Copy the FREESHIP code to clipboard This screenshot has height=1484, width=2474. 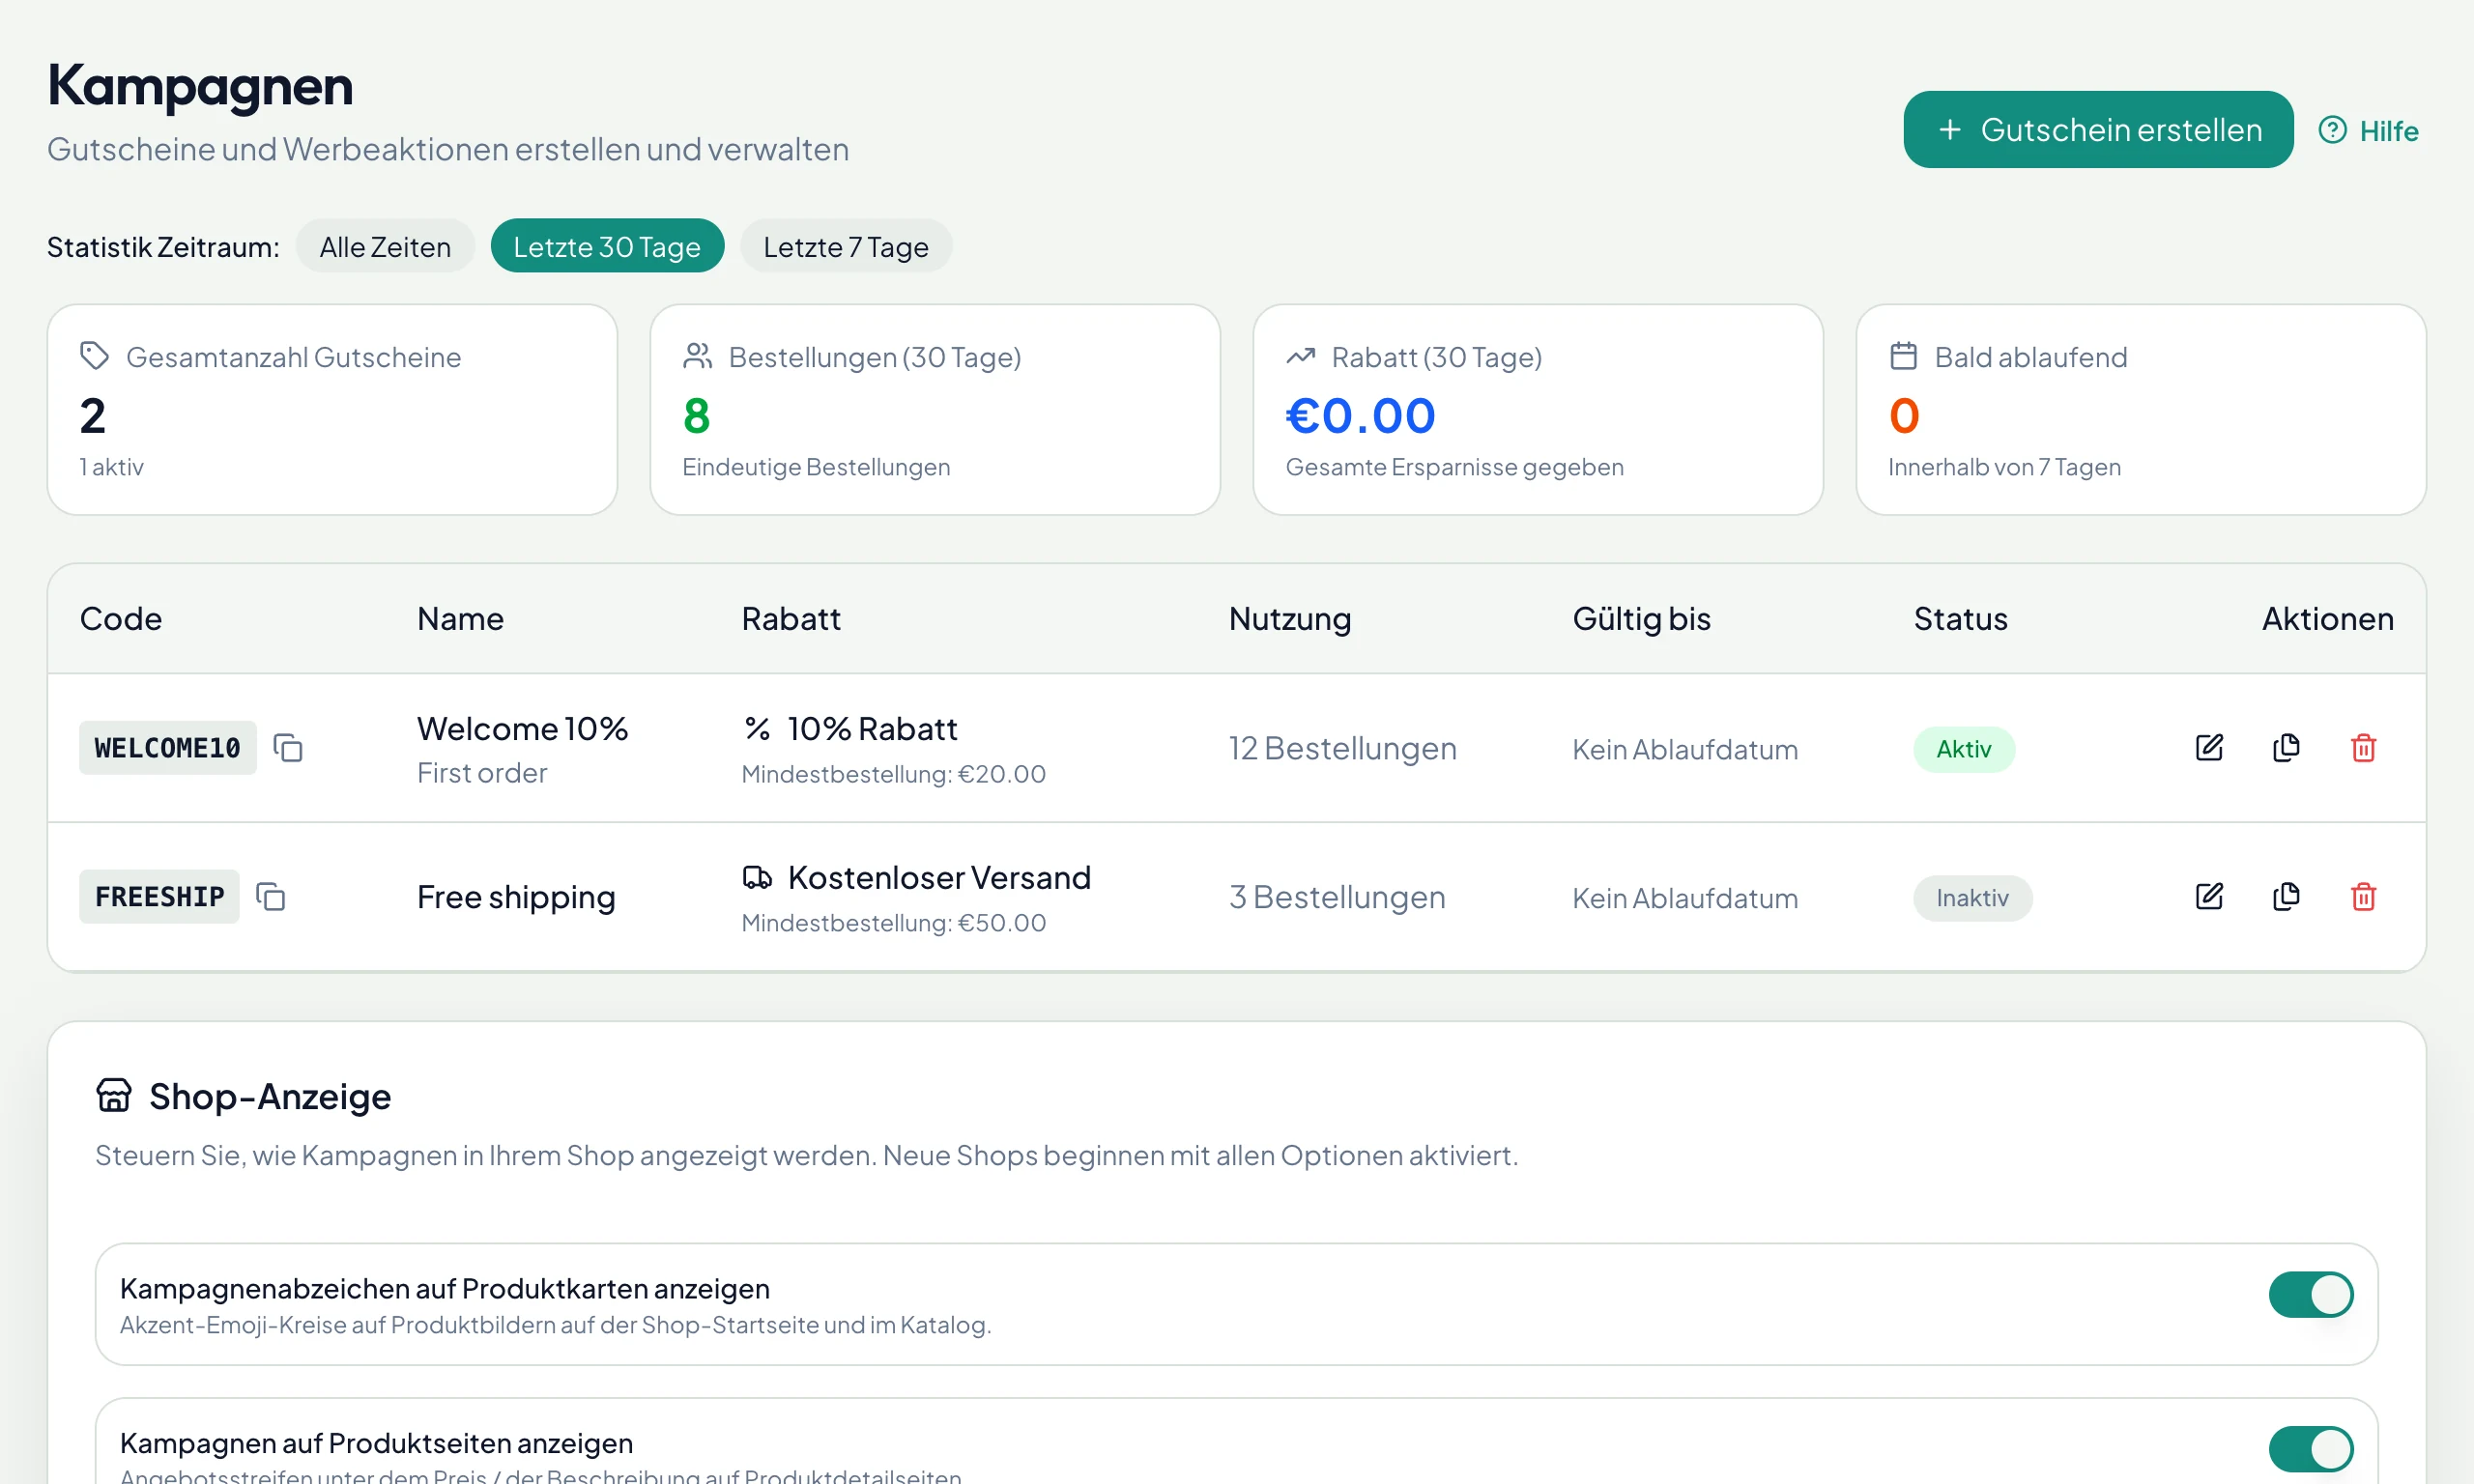click(271, 897)
